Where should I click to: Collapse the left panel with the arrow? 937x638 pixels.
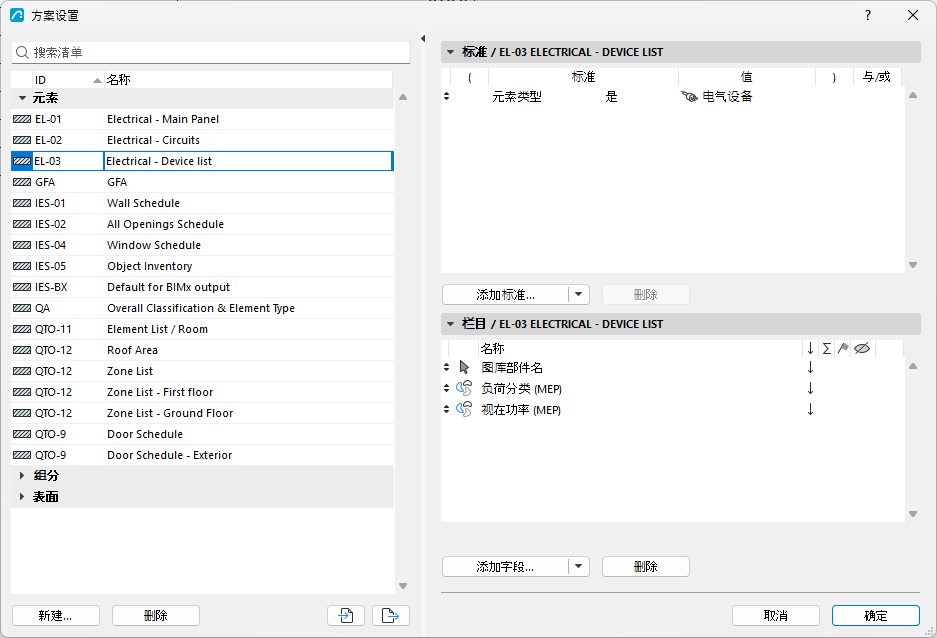[423, 39]
